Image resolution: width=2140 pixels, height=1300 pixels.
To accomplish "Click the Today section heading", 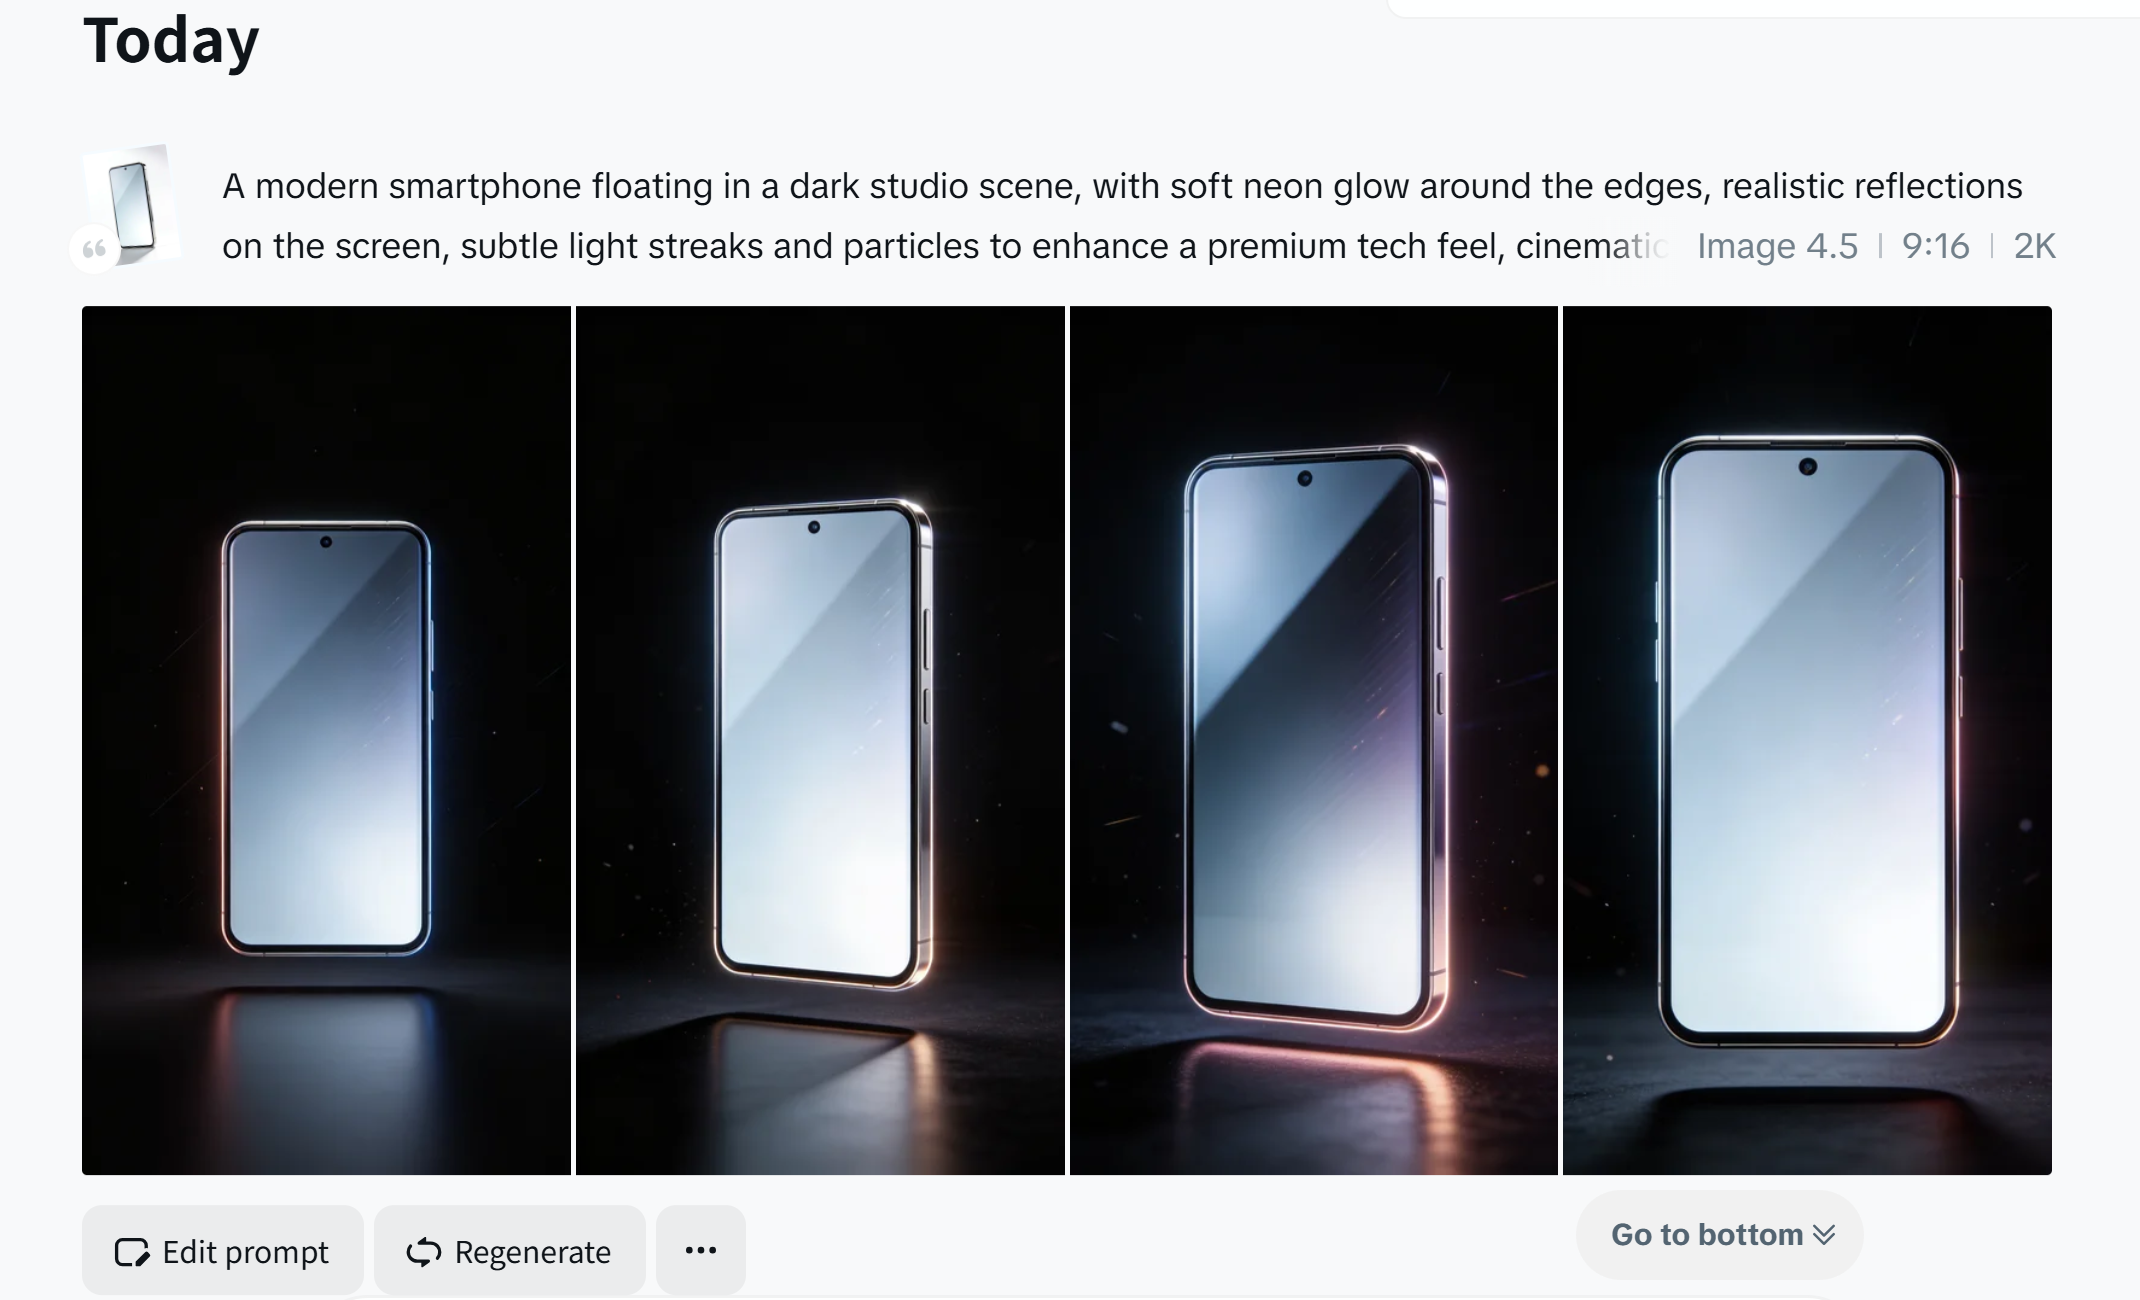I will 171,42.
